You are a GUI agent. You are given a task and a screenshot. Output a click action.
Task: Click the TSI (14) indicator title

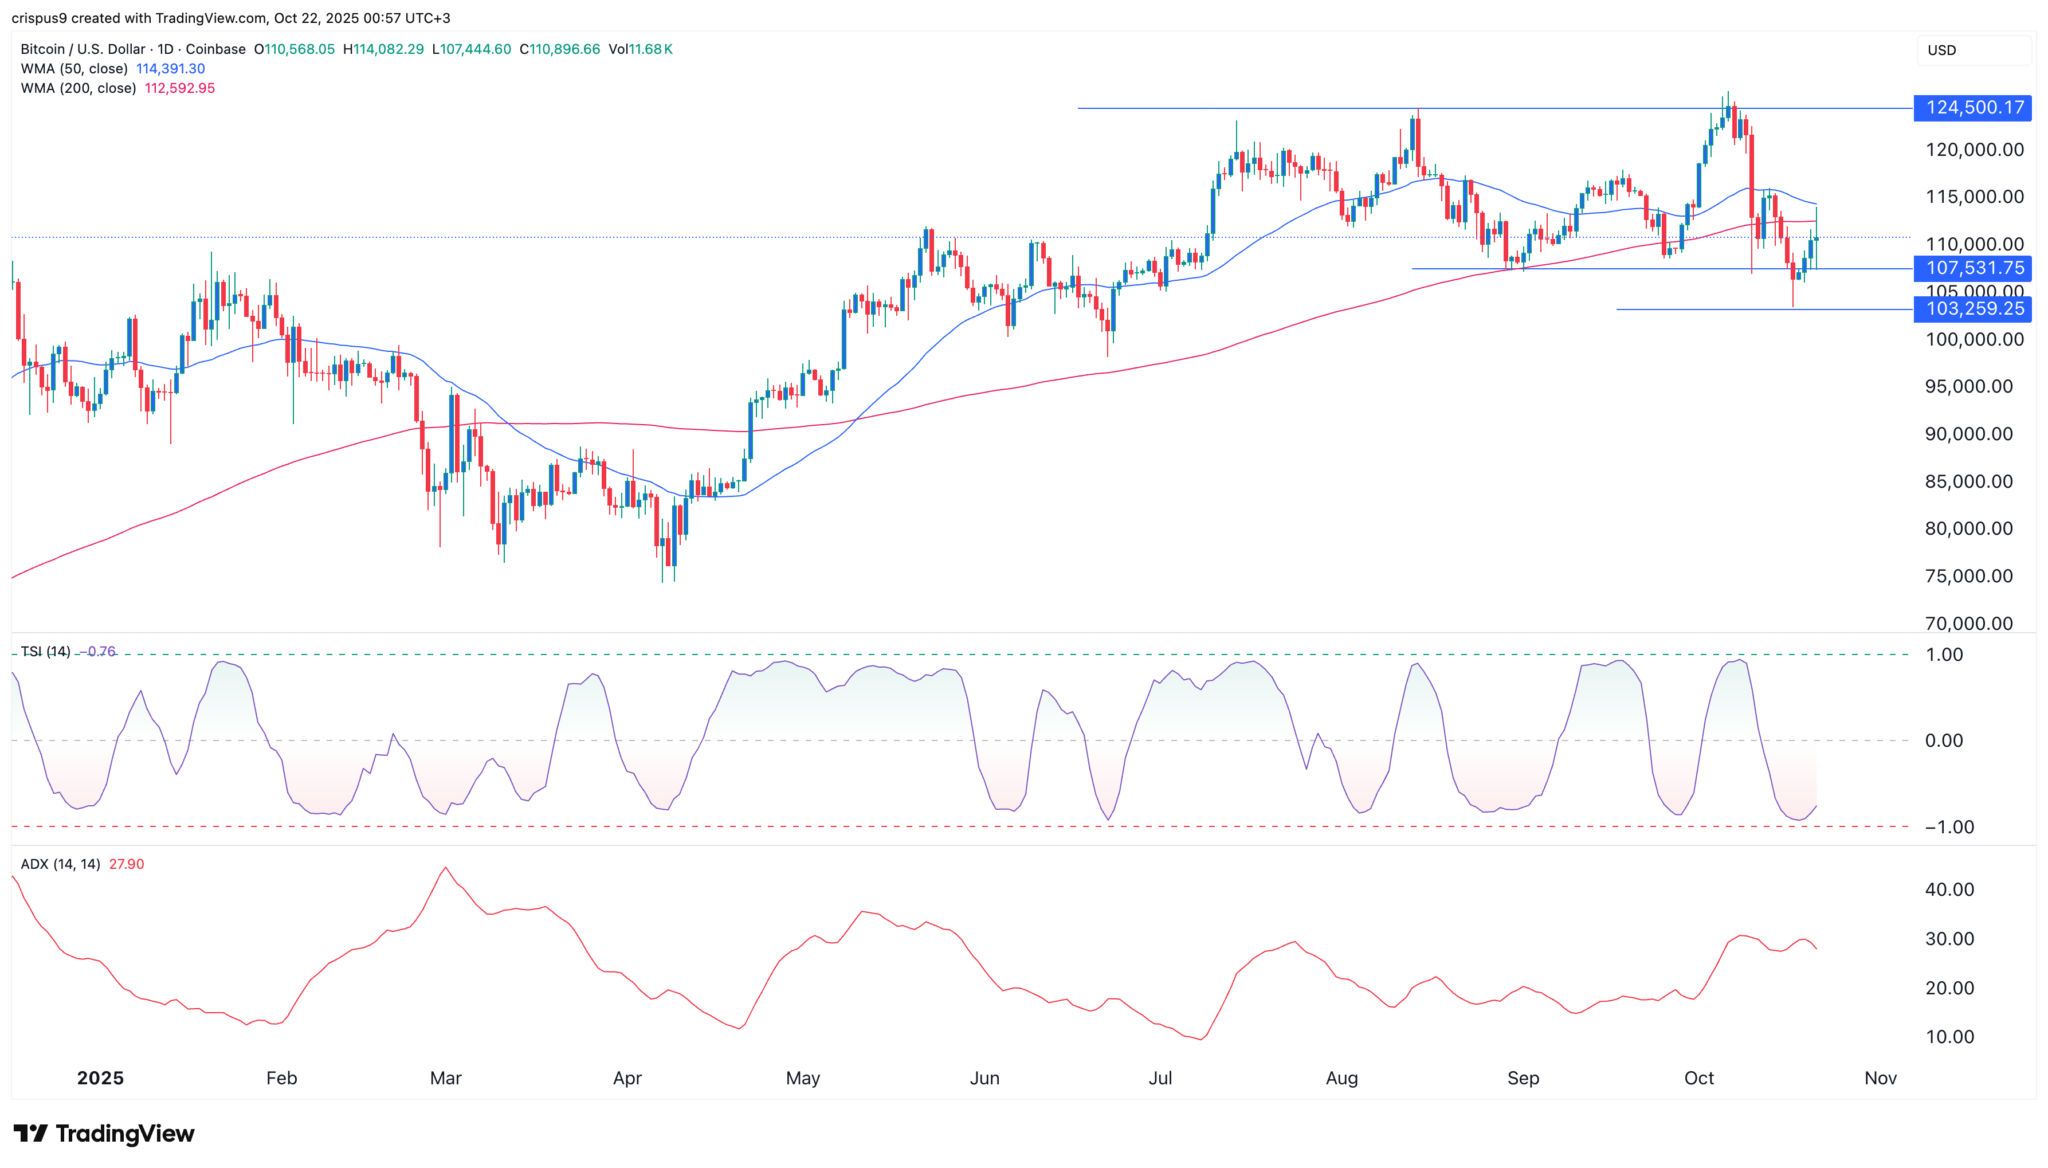tap(46, 652)
